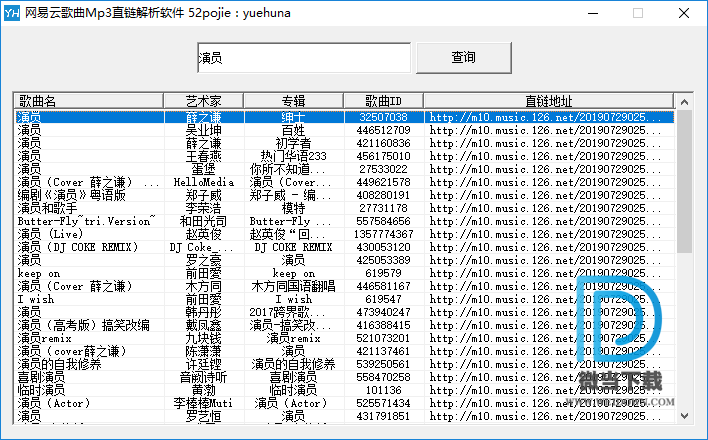Viewport: 708px width, 440px height.
Task: Select song 演员的自我修养 in song name column
Action: [60, 365]
